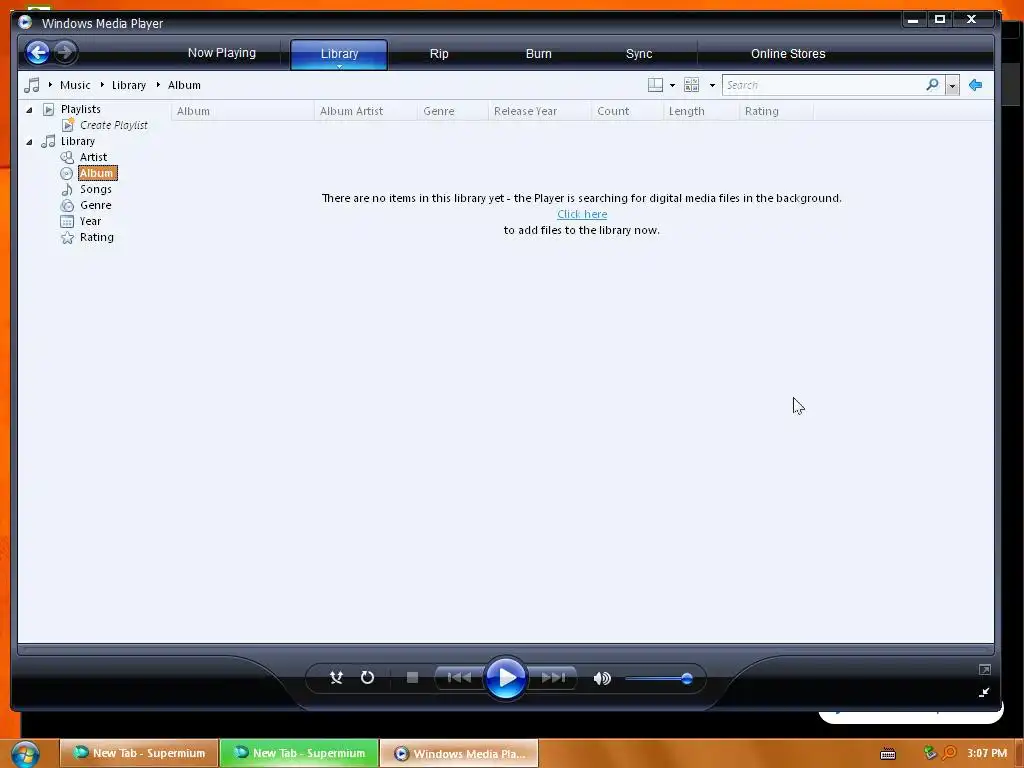Switch to the highlighted green Supermium taskbar button
1024x768 pixels.
[x=299, y=753]
